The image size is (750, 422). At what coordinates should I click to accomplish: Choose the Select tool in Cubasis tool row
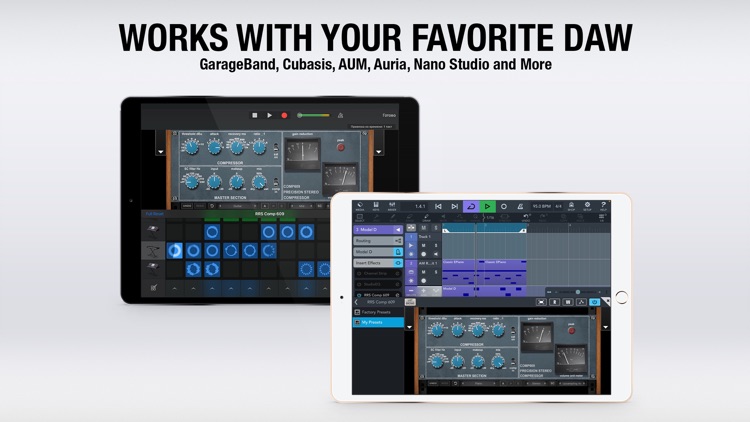tap(360, 218)
